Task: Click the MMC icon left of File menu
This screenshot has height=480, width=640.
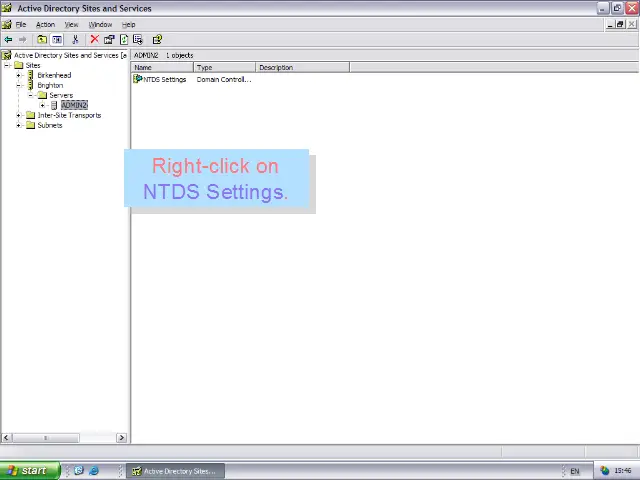Action: (x=7, y=24)
